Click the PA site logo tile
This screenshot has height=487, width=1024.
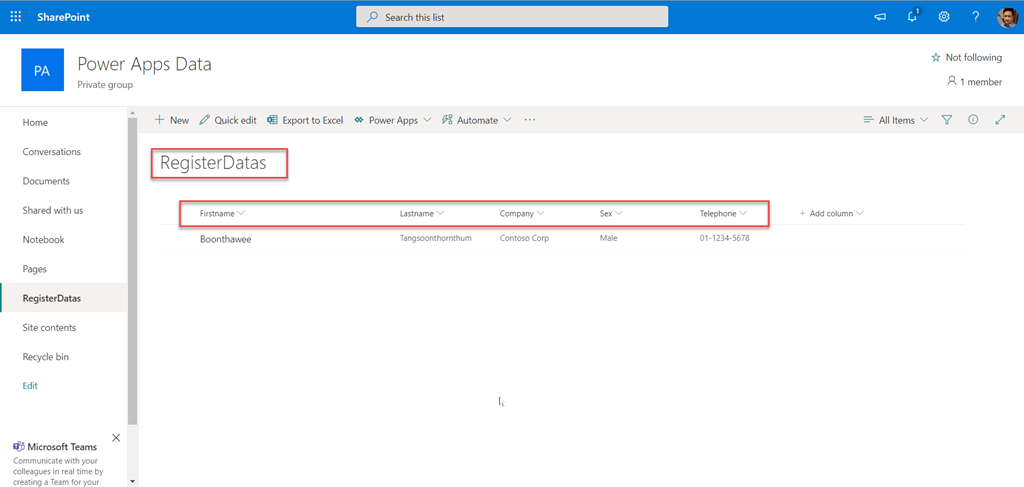click(42, 70)
